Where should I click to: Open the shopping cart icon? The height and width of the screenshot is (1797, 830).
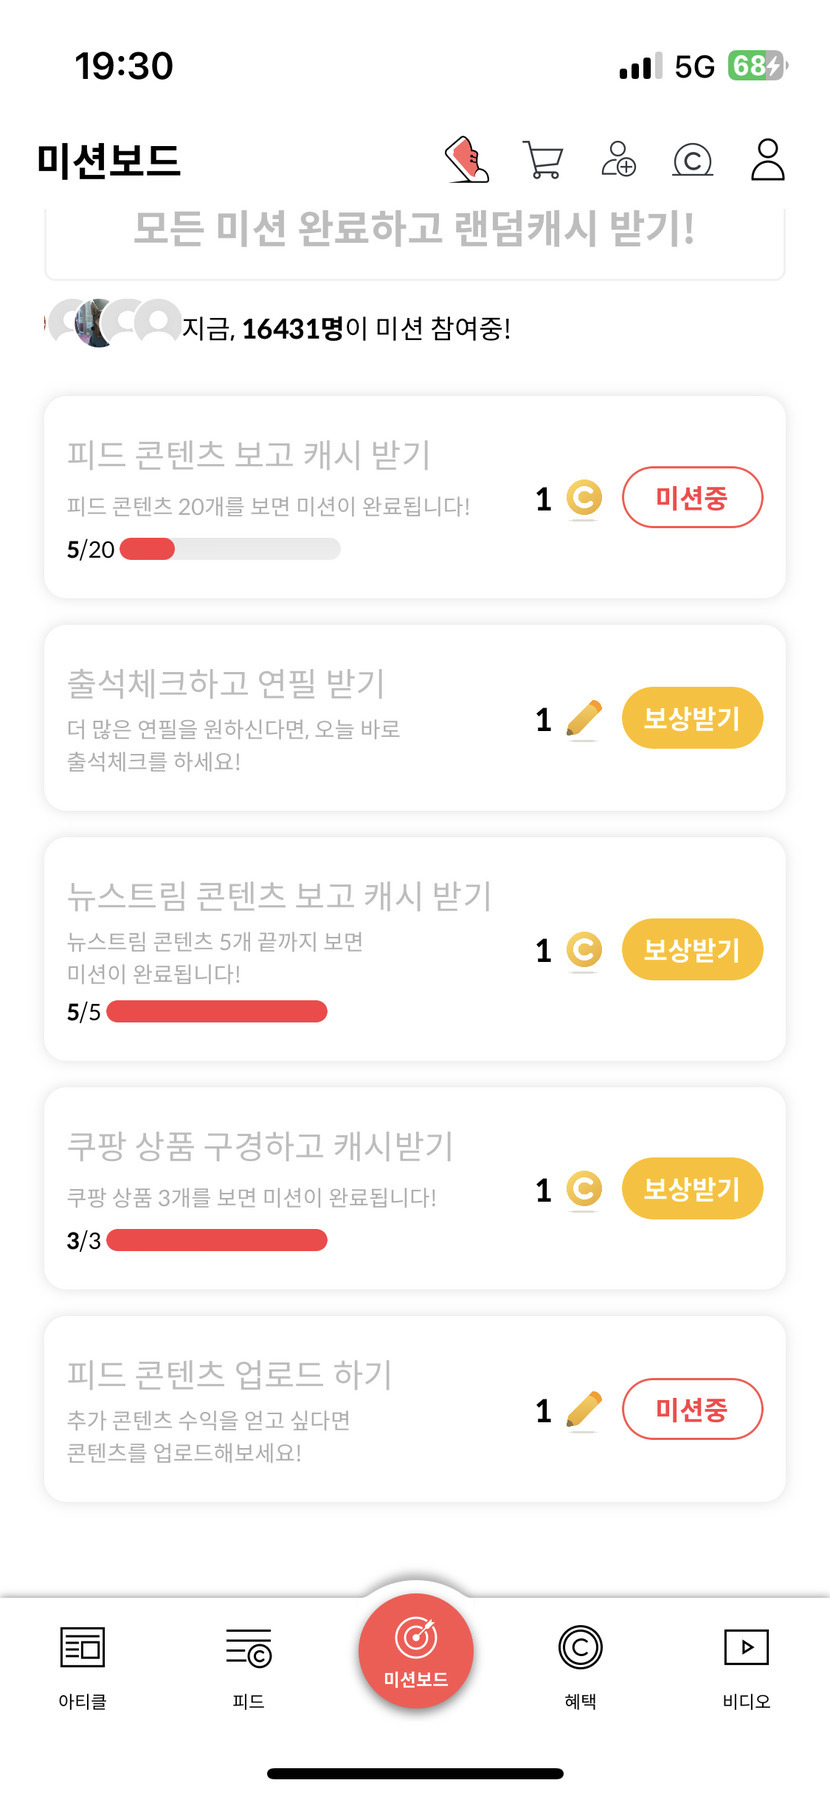543,160
